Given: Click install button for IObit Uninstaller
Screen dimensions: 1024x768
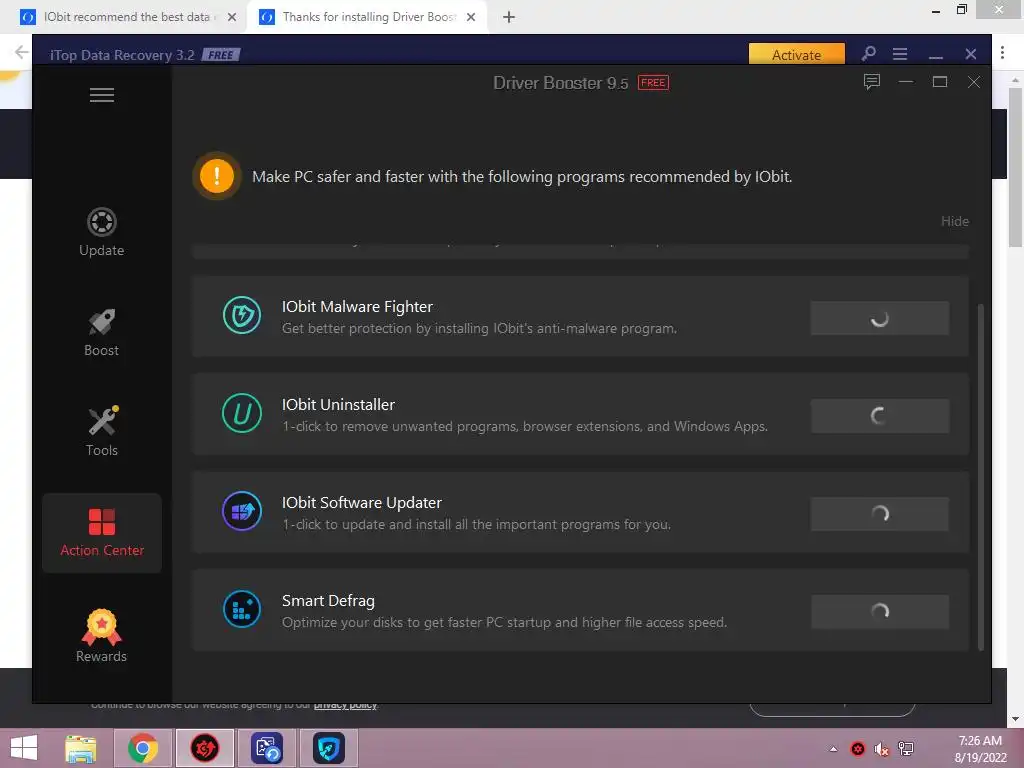Looking at the screenshot, I should tap(880, 416).
